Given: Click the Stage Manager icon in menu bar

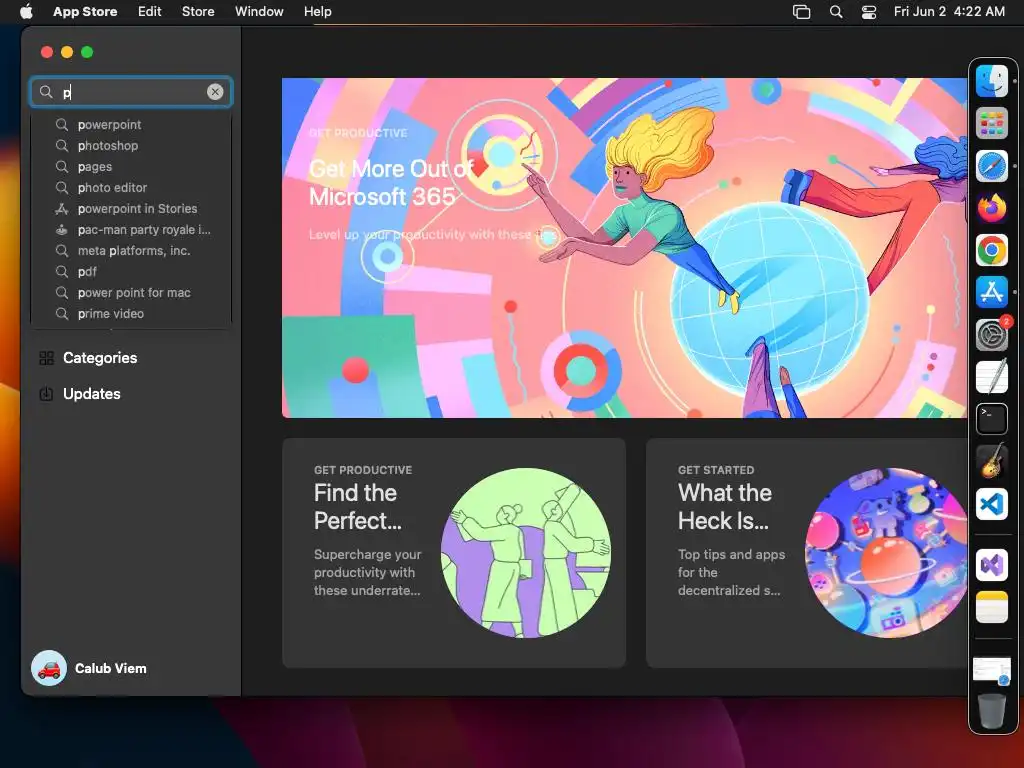Looking at the screenshot, I should coord(801,12).
